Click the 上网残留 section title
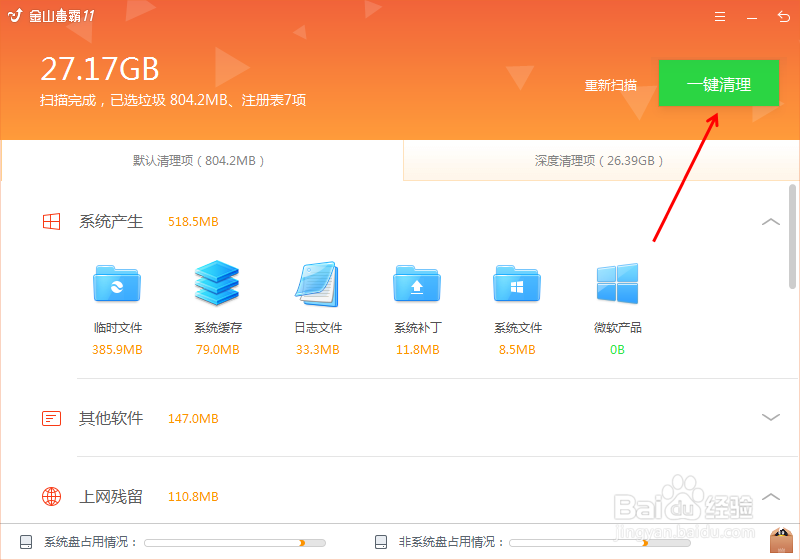This screenshot has height=560, width=800. (111, 496)
